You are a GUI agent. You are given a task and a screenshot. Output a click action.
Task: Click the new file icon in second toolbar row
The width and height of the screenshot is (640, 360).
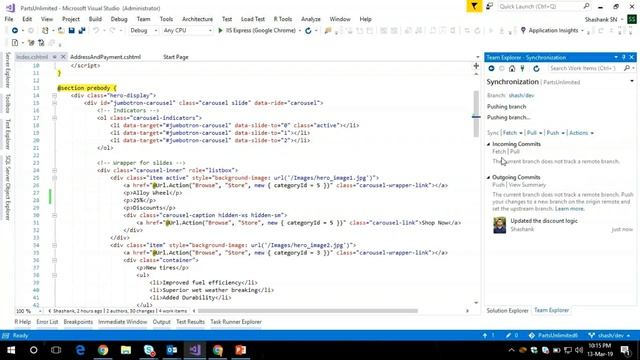15,43
